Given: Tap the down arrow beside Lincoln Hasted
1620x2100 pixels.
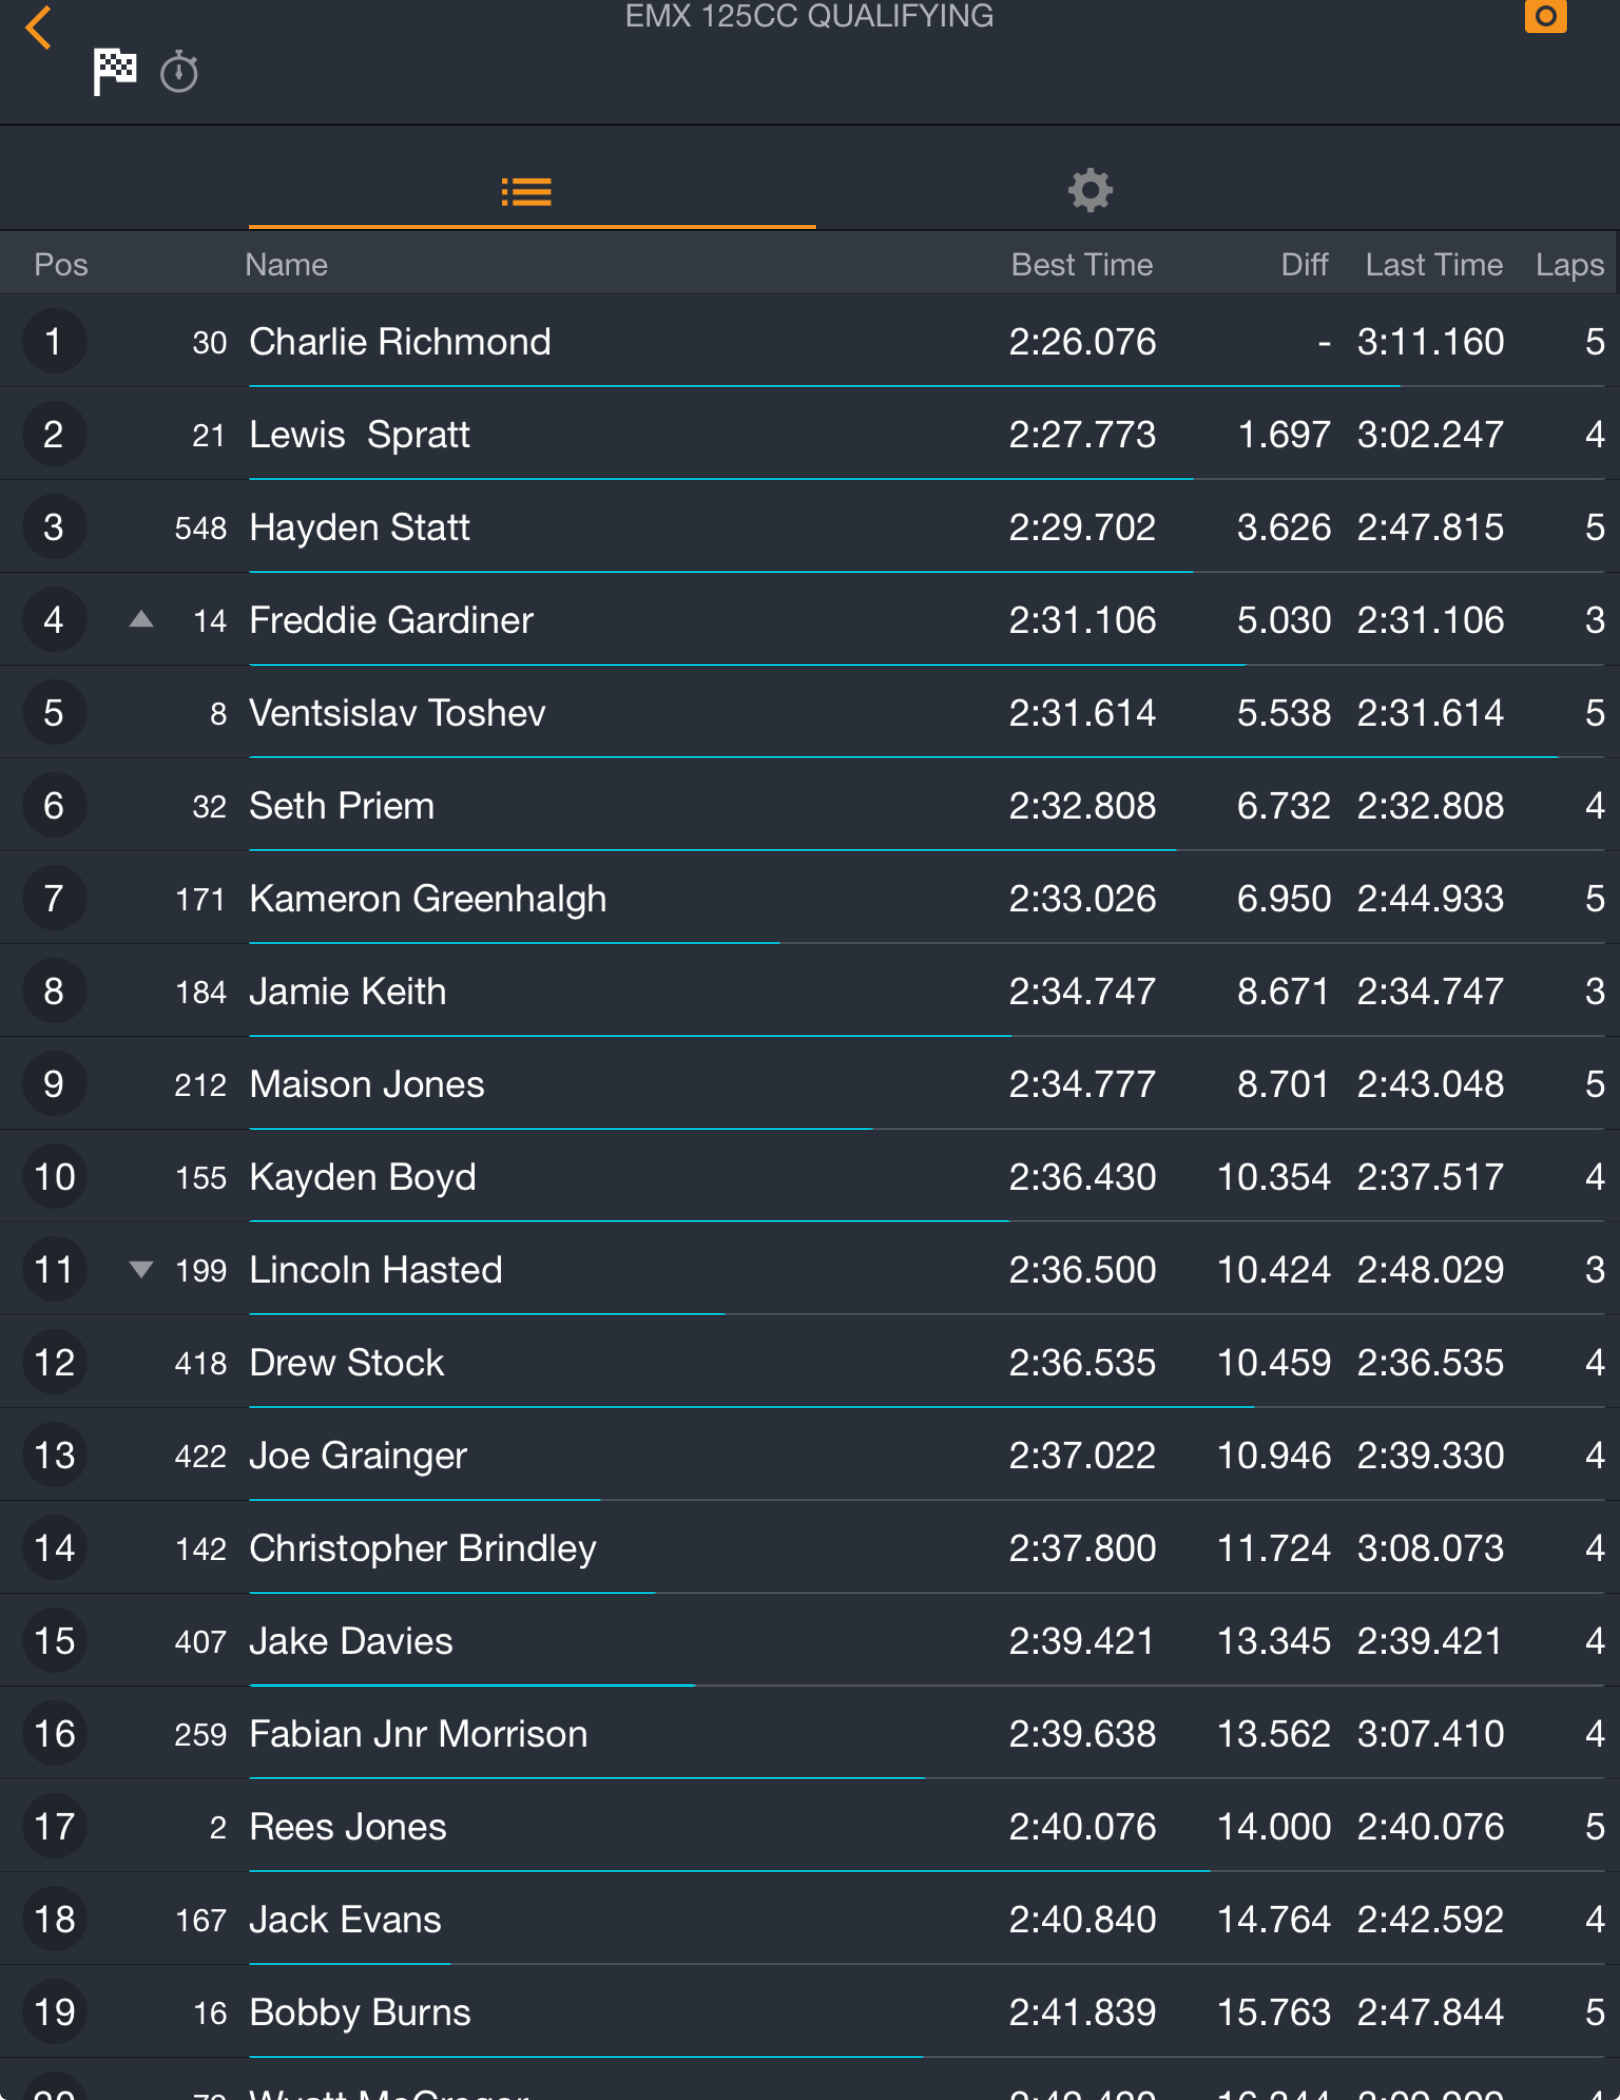Looking at the screenshot, I should point(142,1270).
